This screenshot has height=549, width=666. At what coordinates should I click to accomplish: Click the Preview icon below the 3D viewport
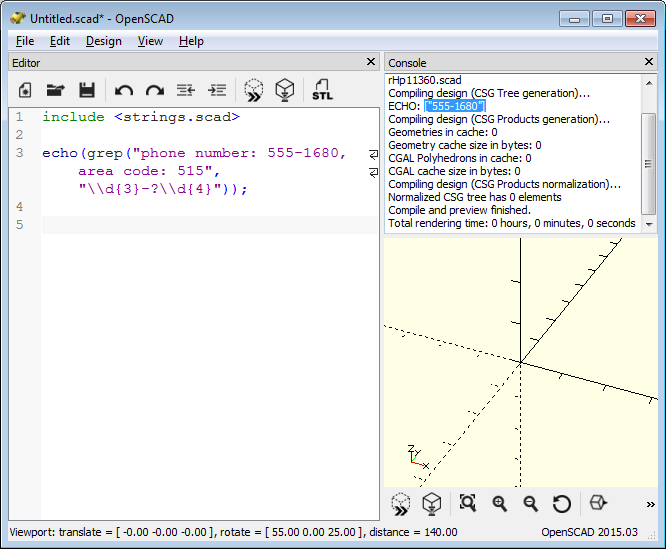tap(401, 504)
